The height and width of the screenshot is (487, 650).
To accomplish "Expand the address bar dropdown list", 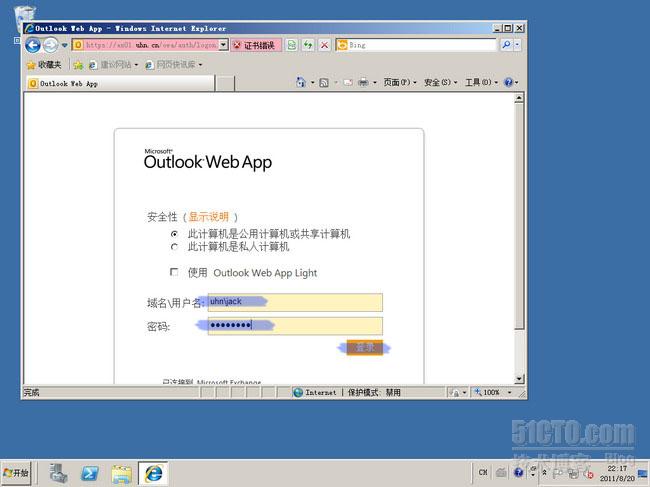I will click(x=223, y=45).
